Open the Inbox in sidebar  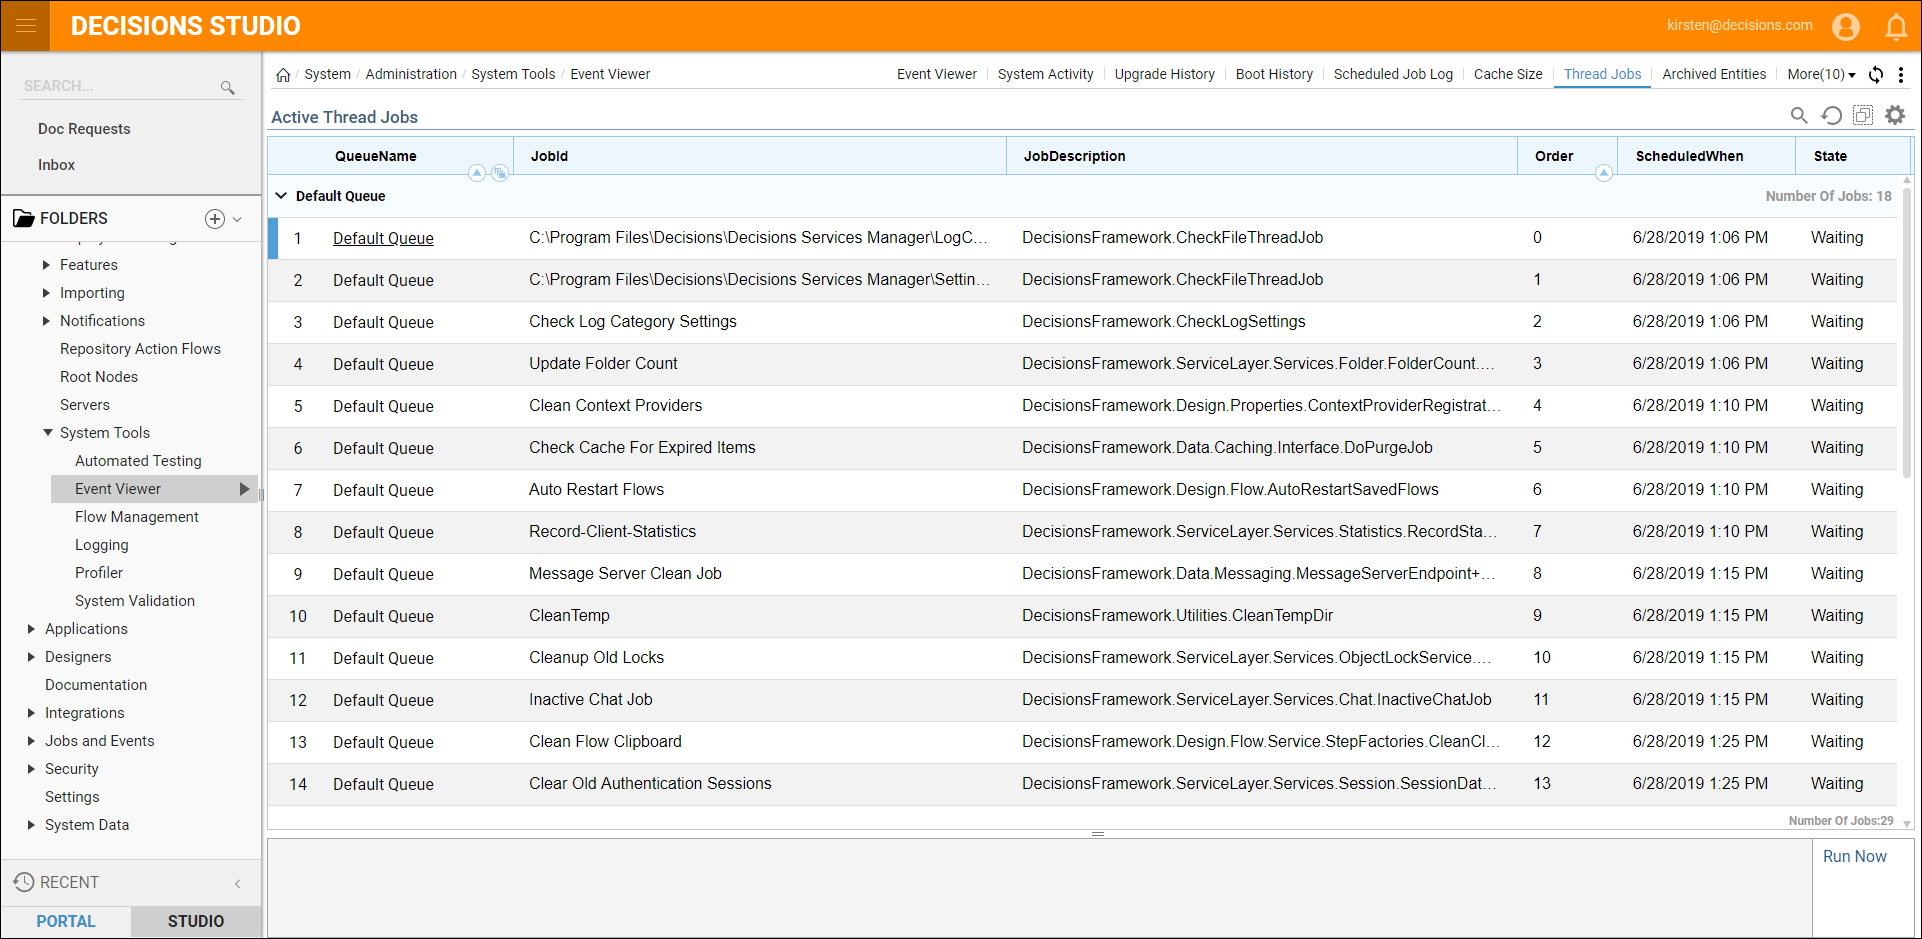pyautogui.click(x=56, y=165)
